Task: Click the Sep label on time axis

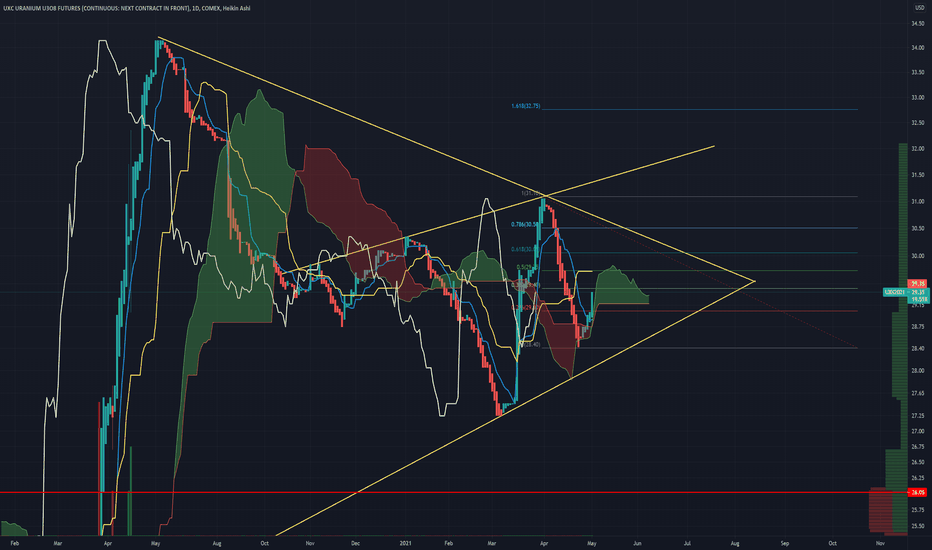Action: click(785, 543)
